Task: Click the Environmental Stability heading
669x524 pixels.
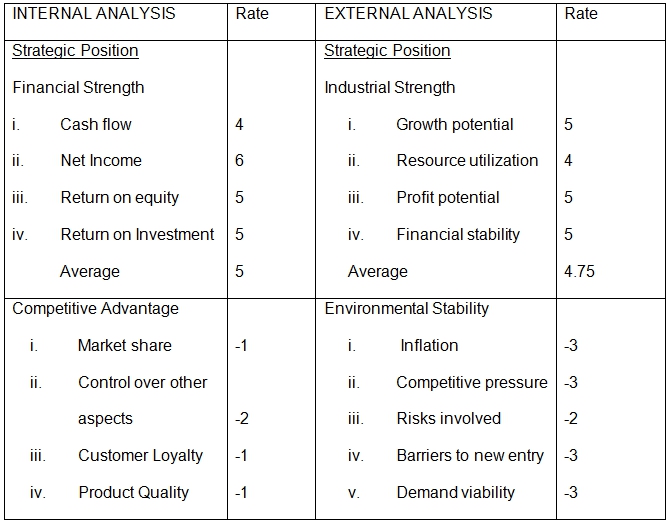Action: 406,309
